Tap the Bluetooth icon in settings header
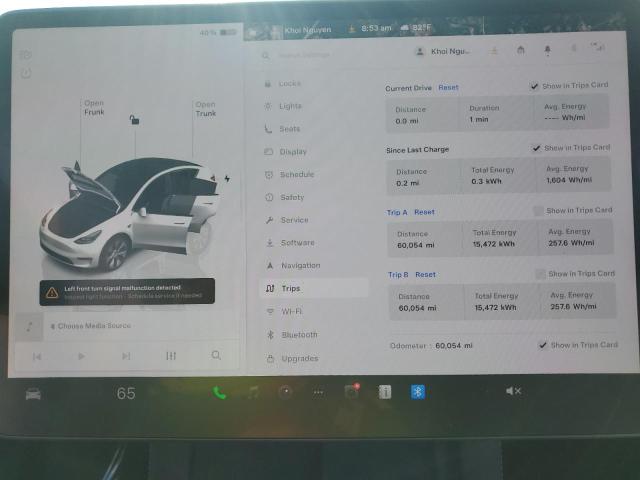Image resolution: width=640 pixels, height=480 pixels. click(573, 49)
